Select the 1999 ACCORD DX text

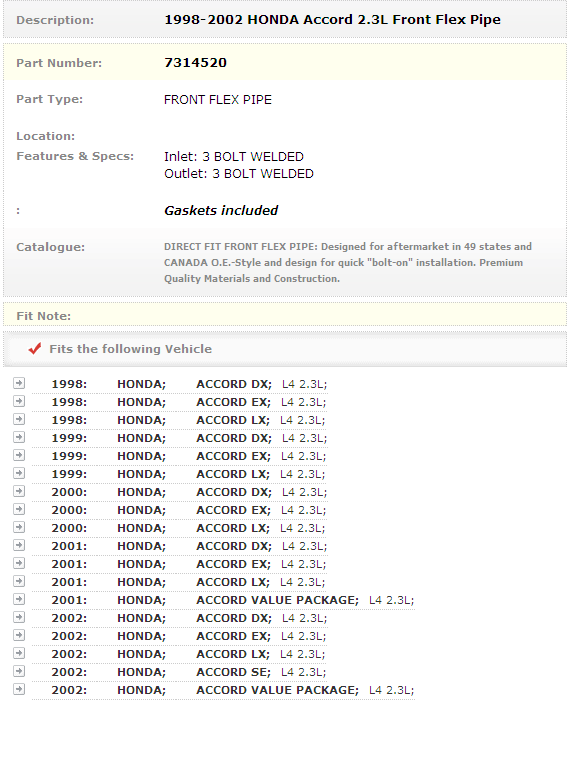click(234, 438)
